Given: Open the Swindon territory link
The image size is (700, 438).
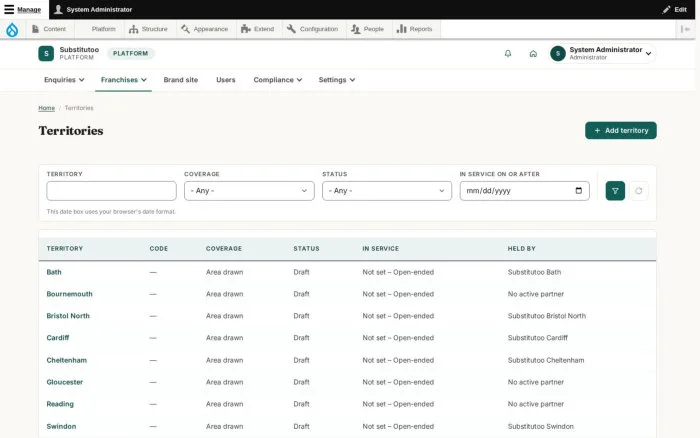Looking at the screenshot, I should click(x=61, y=426).
